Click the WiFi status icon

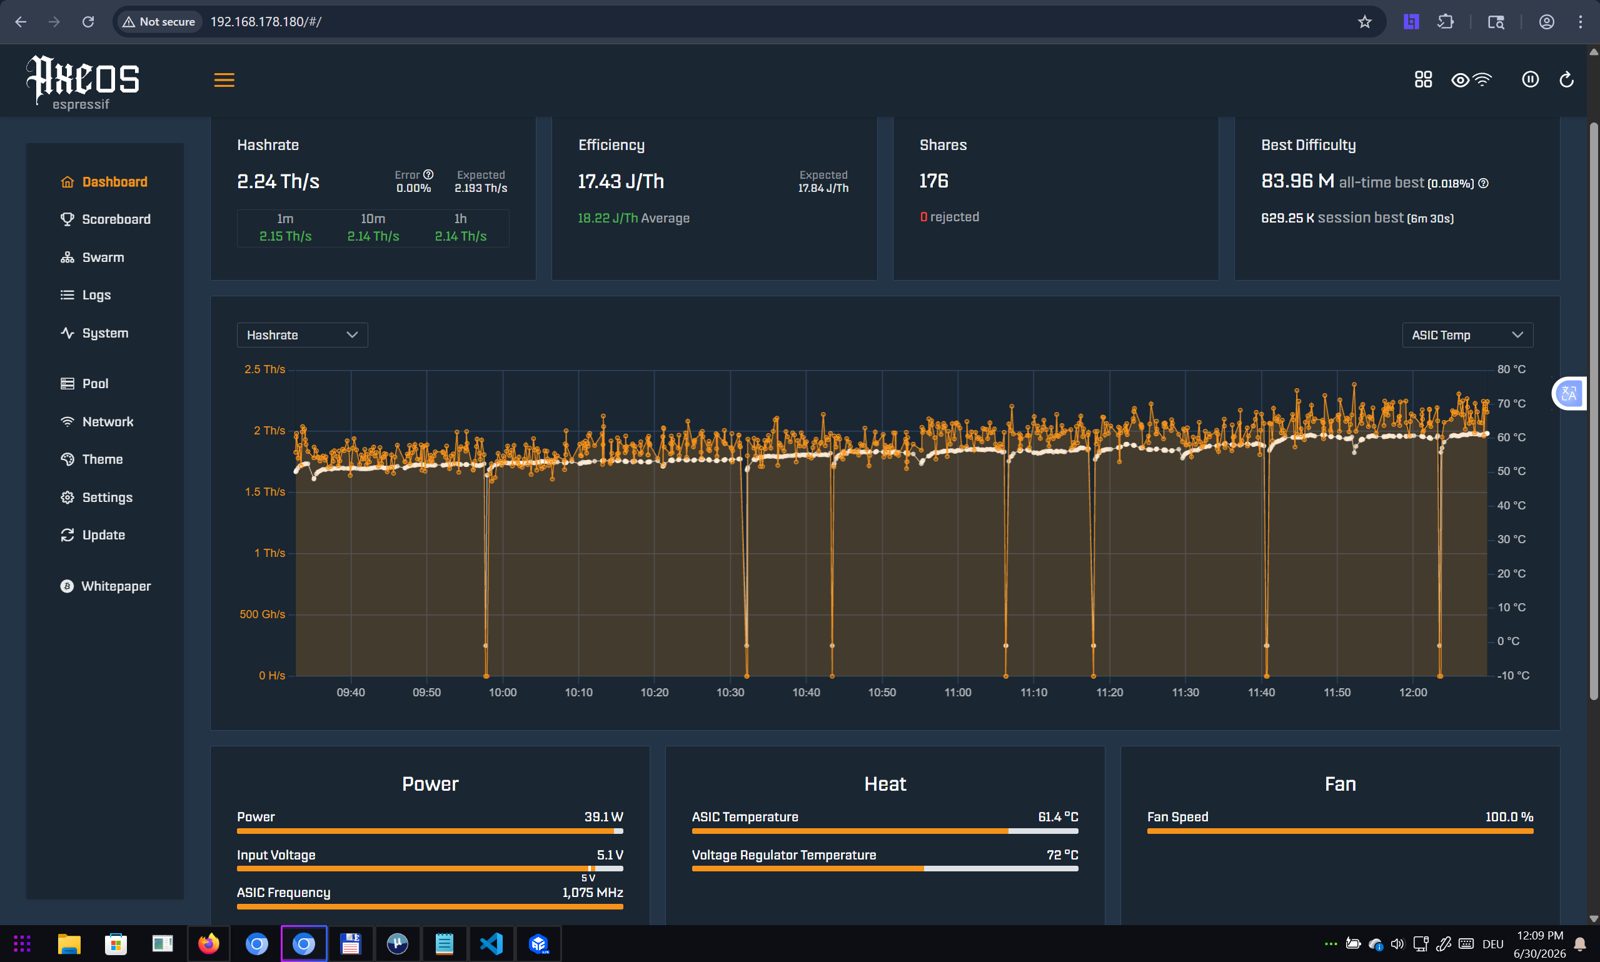1483,79
